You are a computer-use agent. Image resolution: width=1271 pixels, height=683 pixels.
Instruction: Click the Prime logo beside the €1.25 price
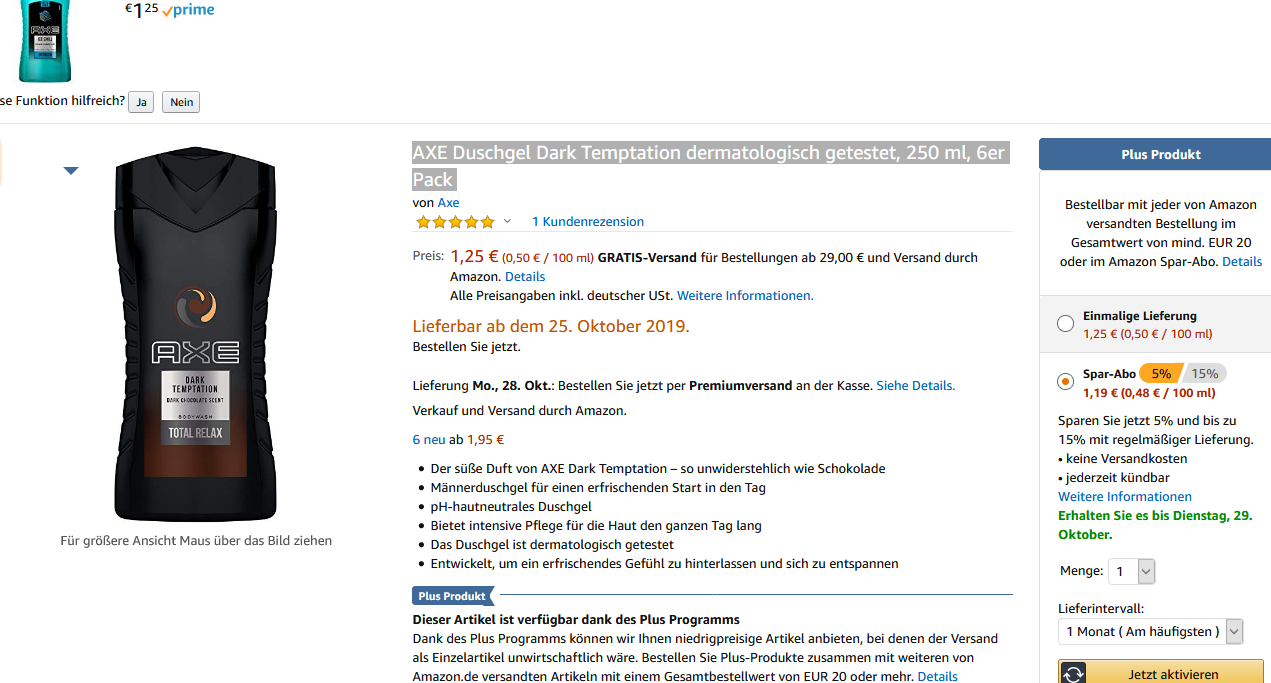[x=188, y=10]
